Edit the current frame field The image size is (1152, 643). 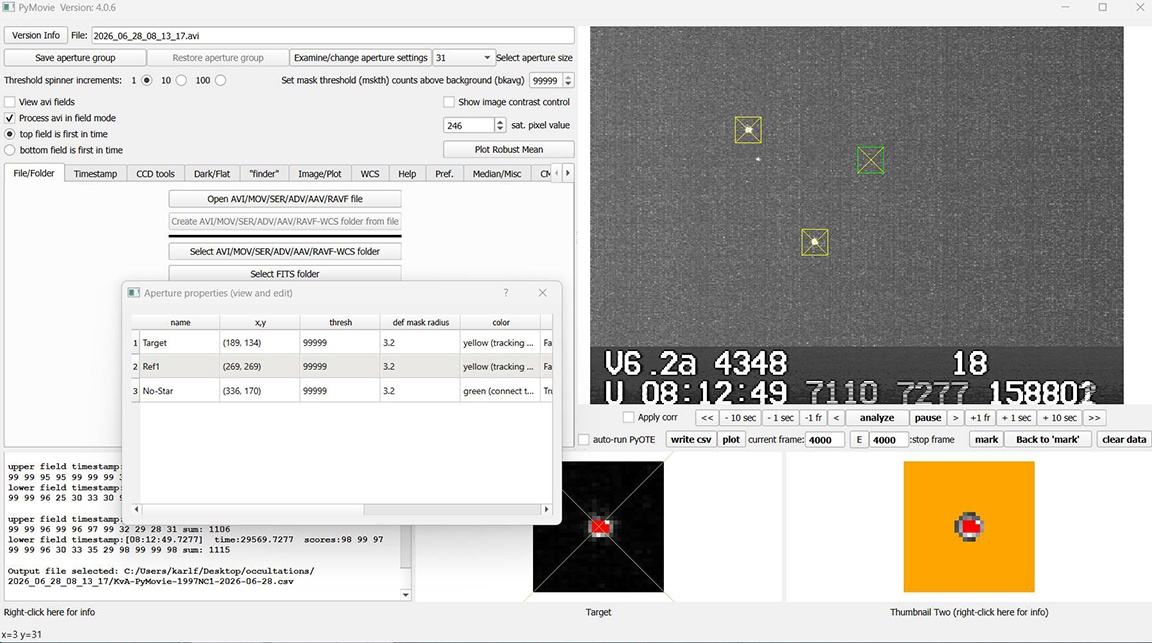pyautogui.click(x=825, y=439)
